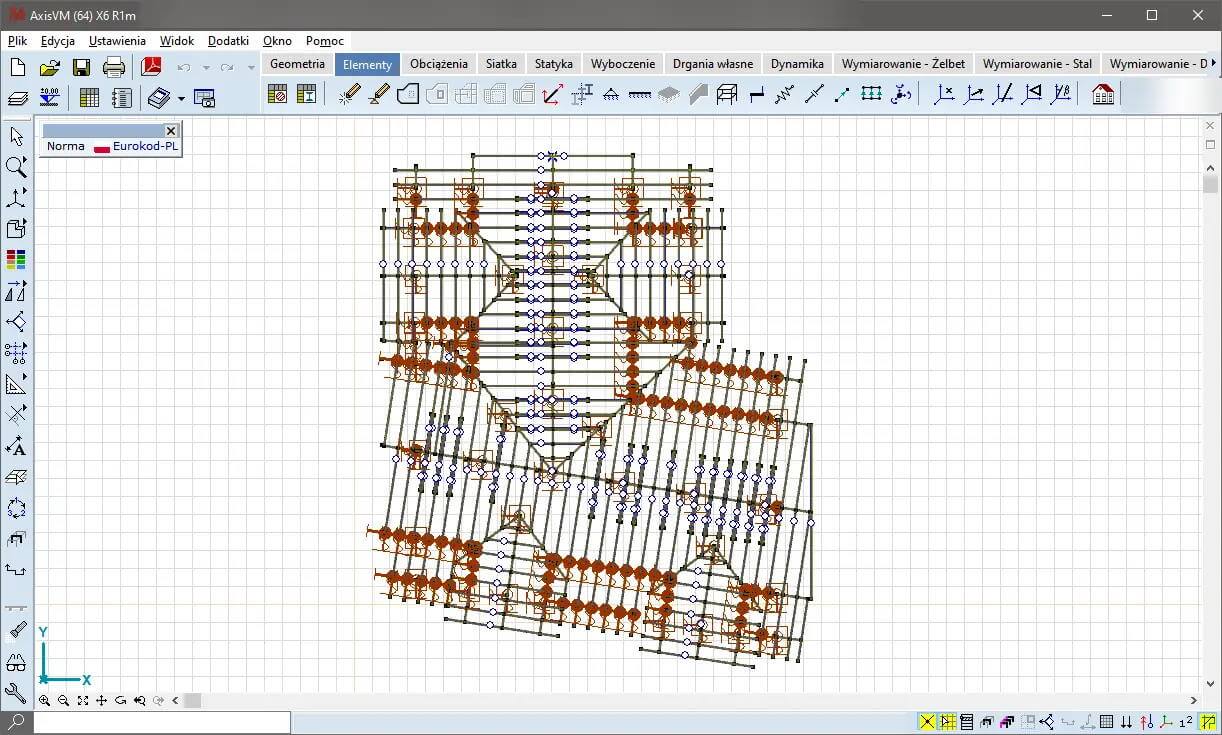Export model via the PDF icon
Viewport: 1222px width, 735px height.
tap(151, 67)
